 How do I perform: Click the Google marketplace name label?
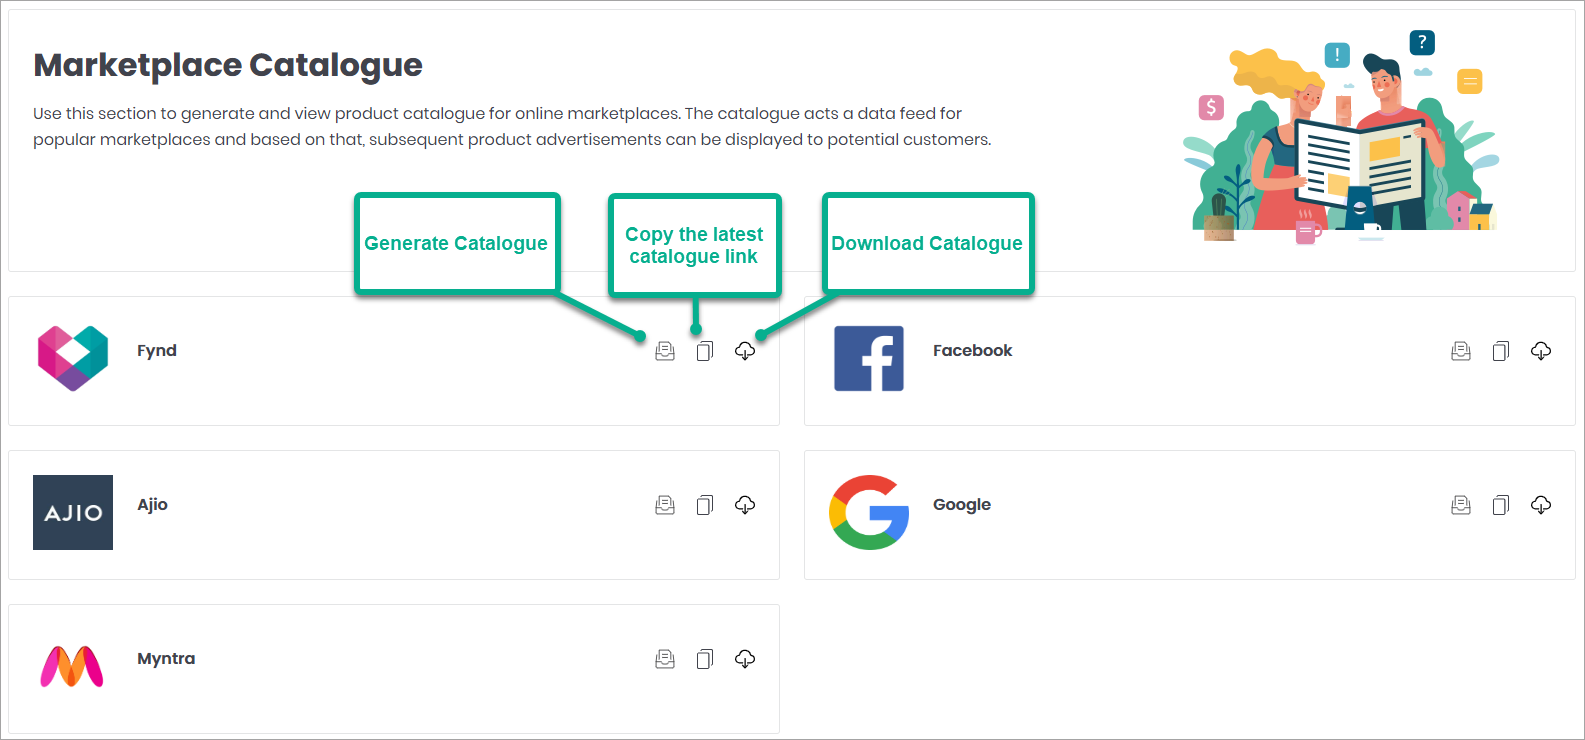962,505
